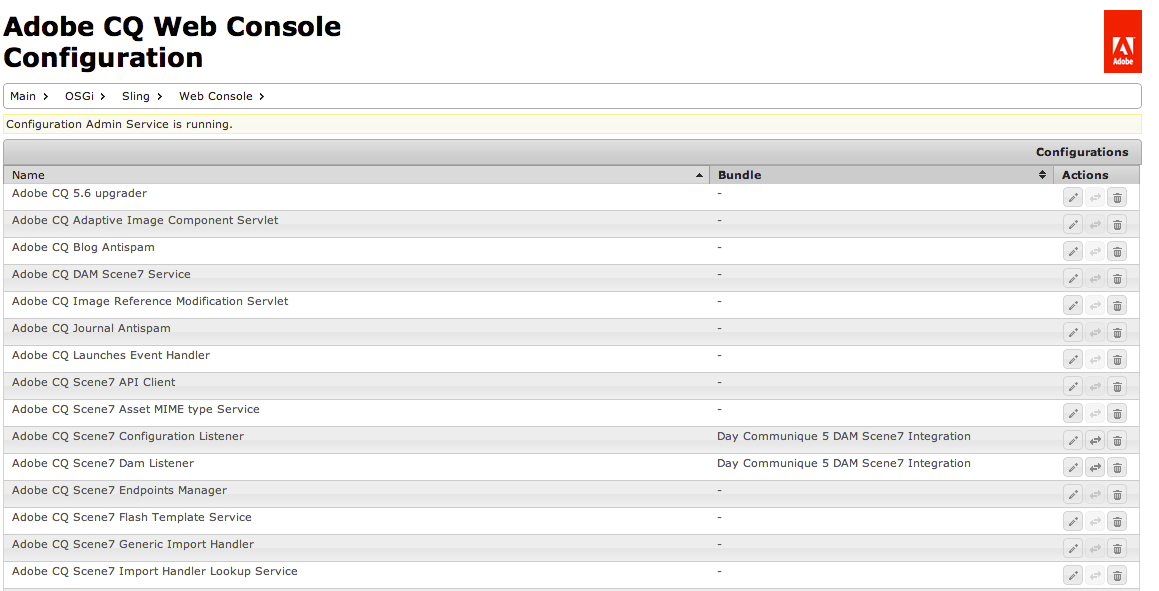The width and height of the screenshot is (1159, 591).
Task: Delete Scene7 Flash Template Service config
Action: coord(1117,522)
